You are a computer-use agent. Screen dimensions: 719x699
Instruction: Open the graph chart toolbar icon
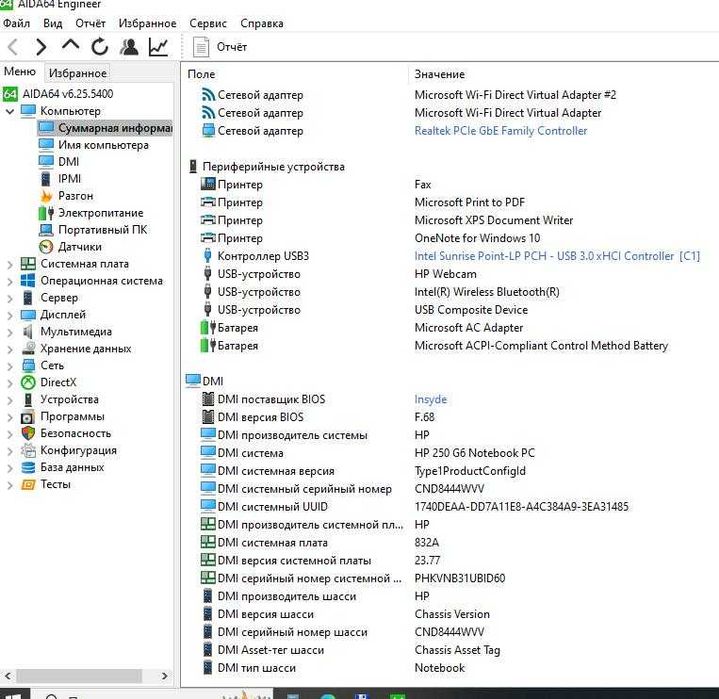click(159, 47)
